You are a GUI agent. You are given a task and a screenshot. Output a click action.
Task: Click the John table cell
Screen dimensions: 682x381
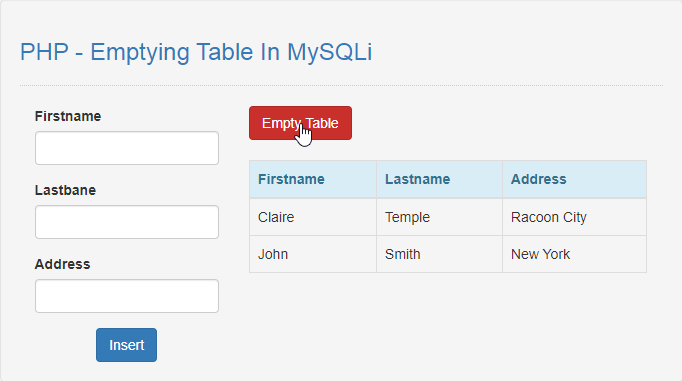[313, 254]
